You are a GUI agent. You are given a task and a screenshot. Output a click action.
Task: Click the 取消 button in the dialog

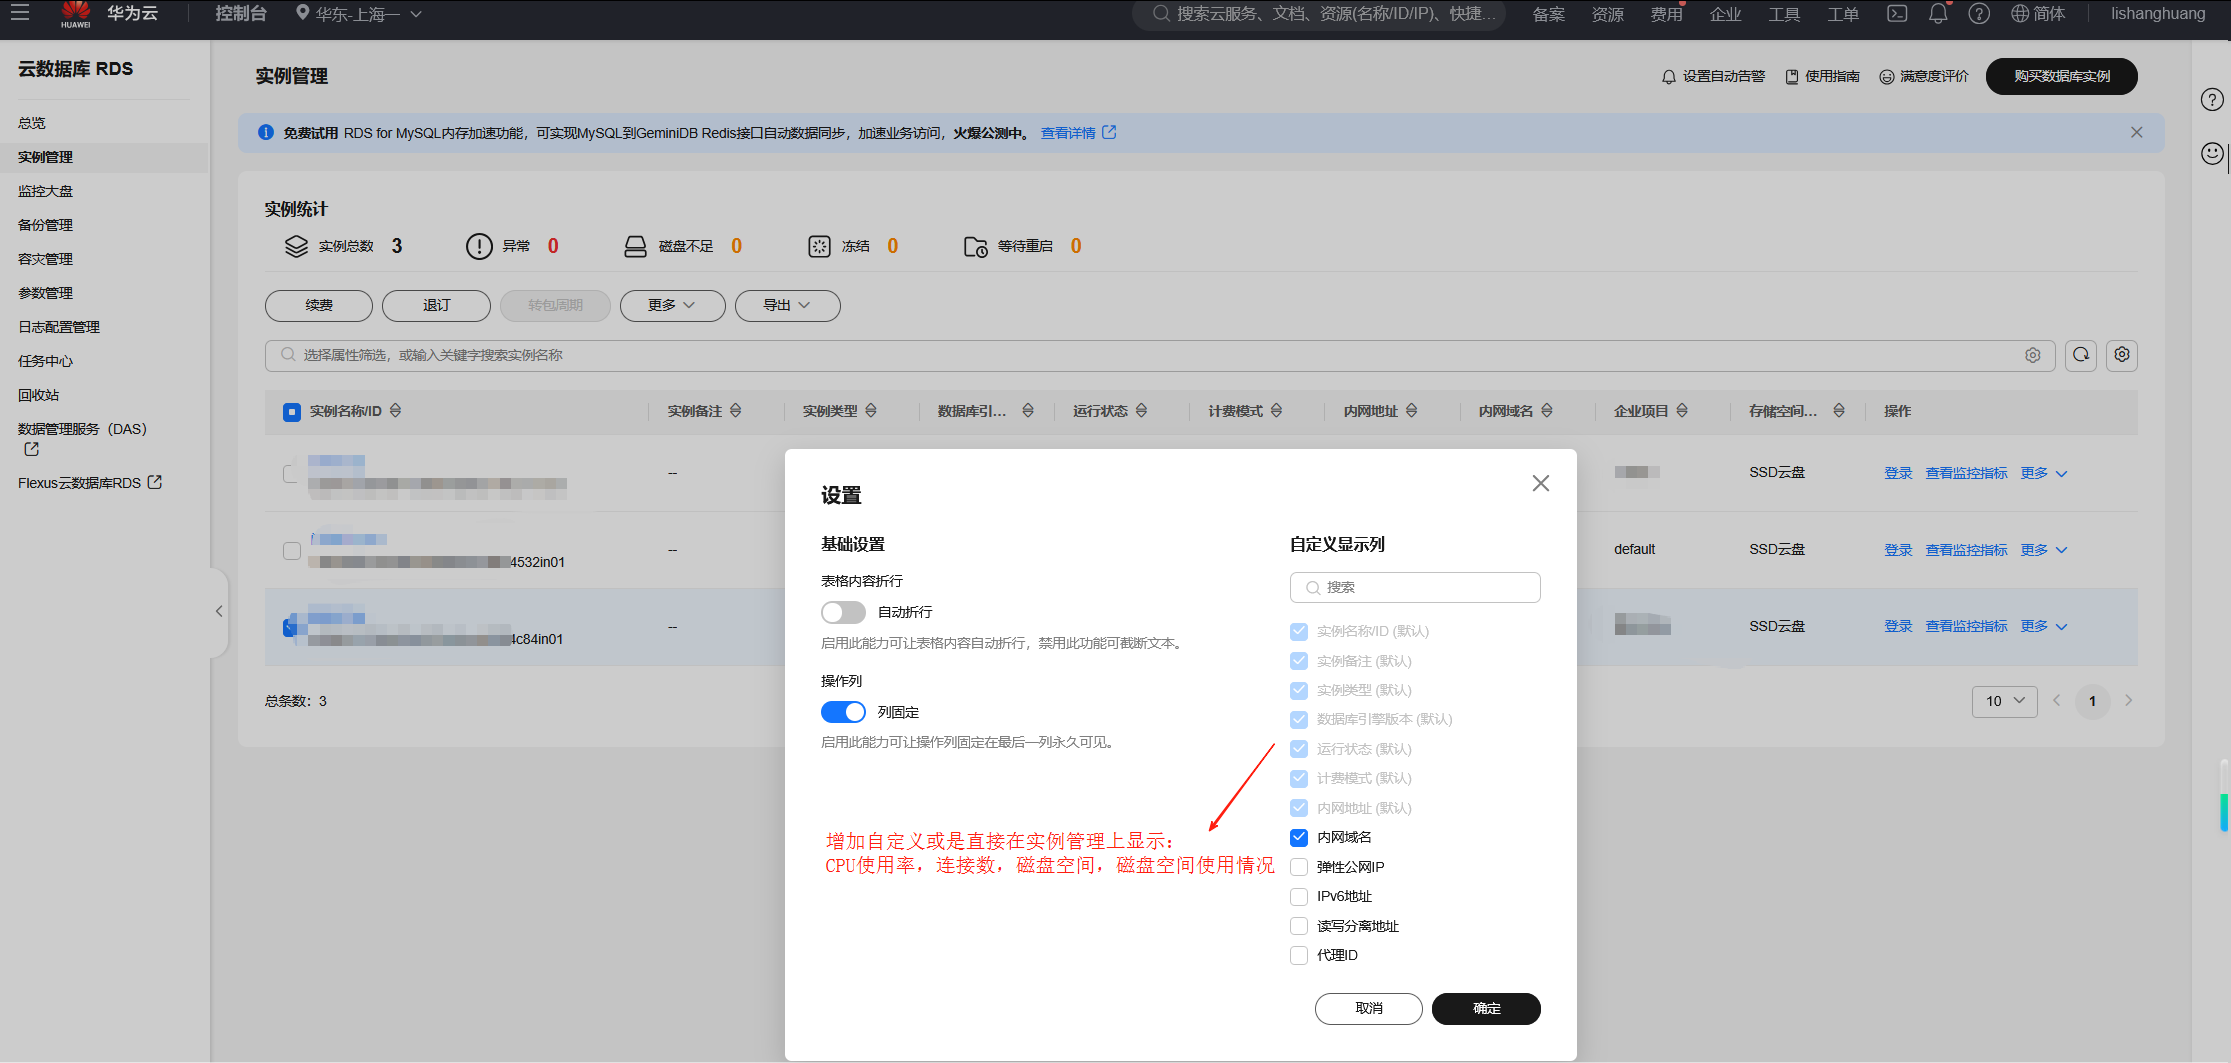[1369, 1009]
